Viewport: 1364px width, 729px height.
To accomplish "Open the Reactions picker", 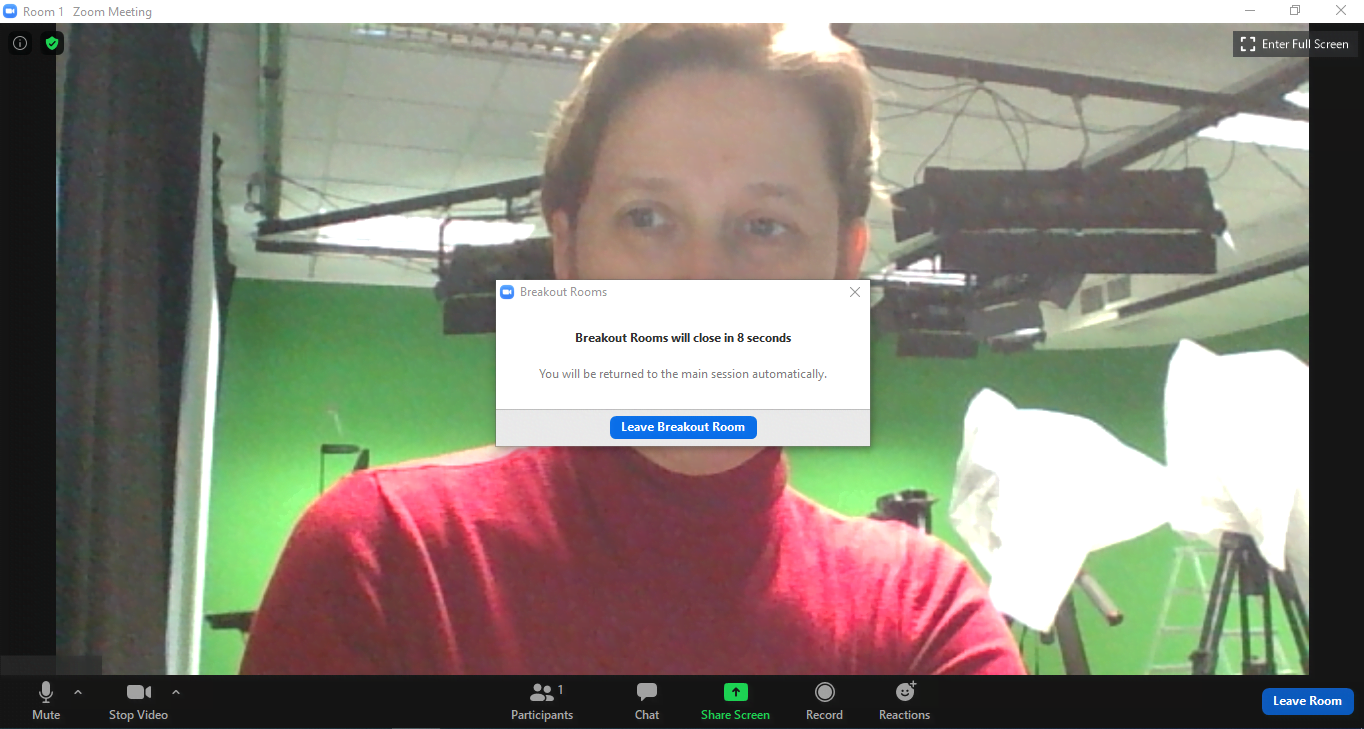I will (x=904, y=700).
